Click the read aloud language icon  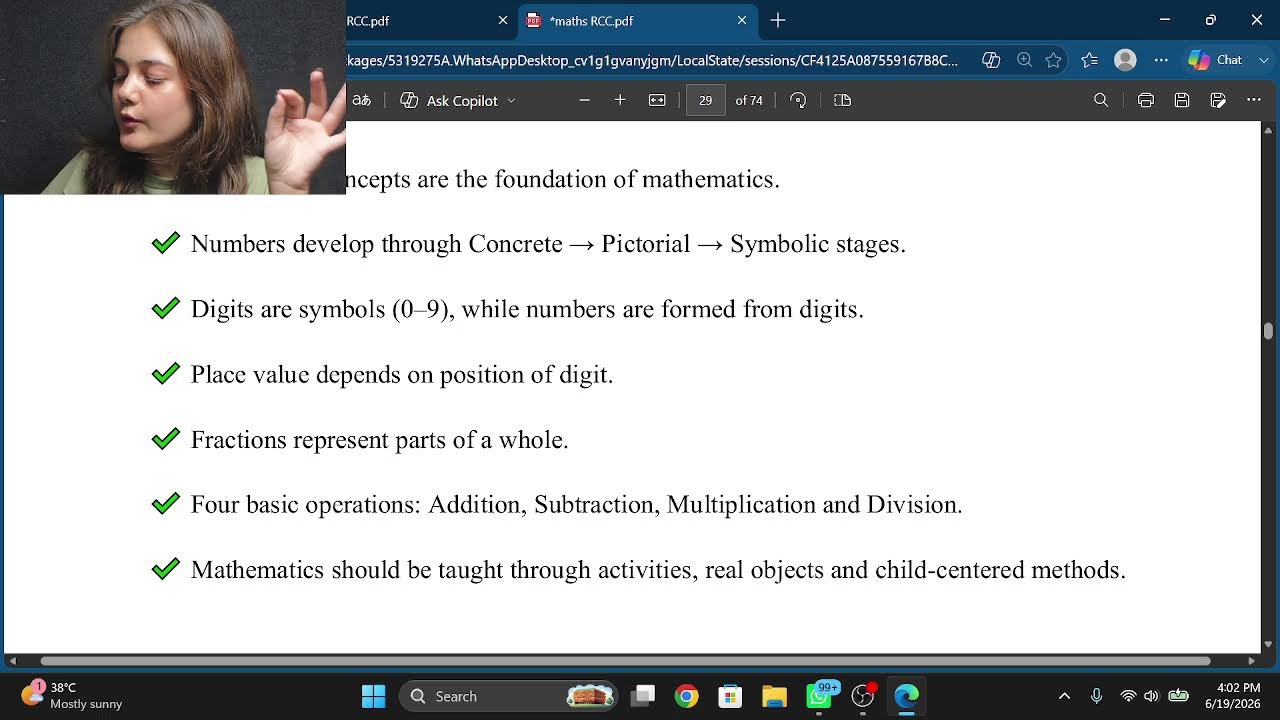[362, 100]
